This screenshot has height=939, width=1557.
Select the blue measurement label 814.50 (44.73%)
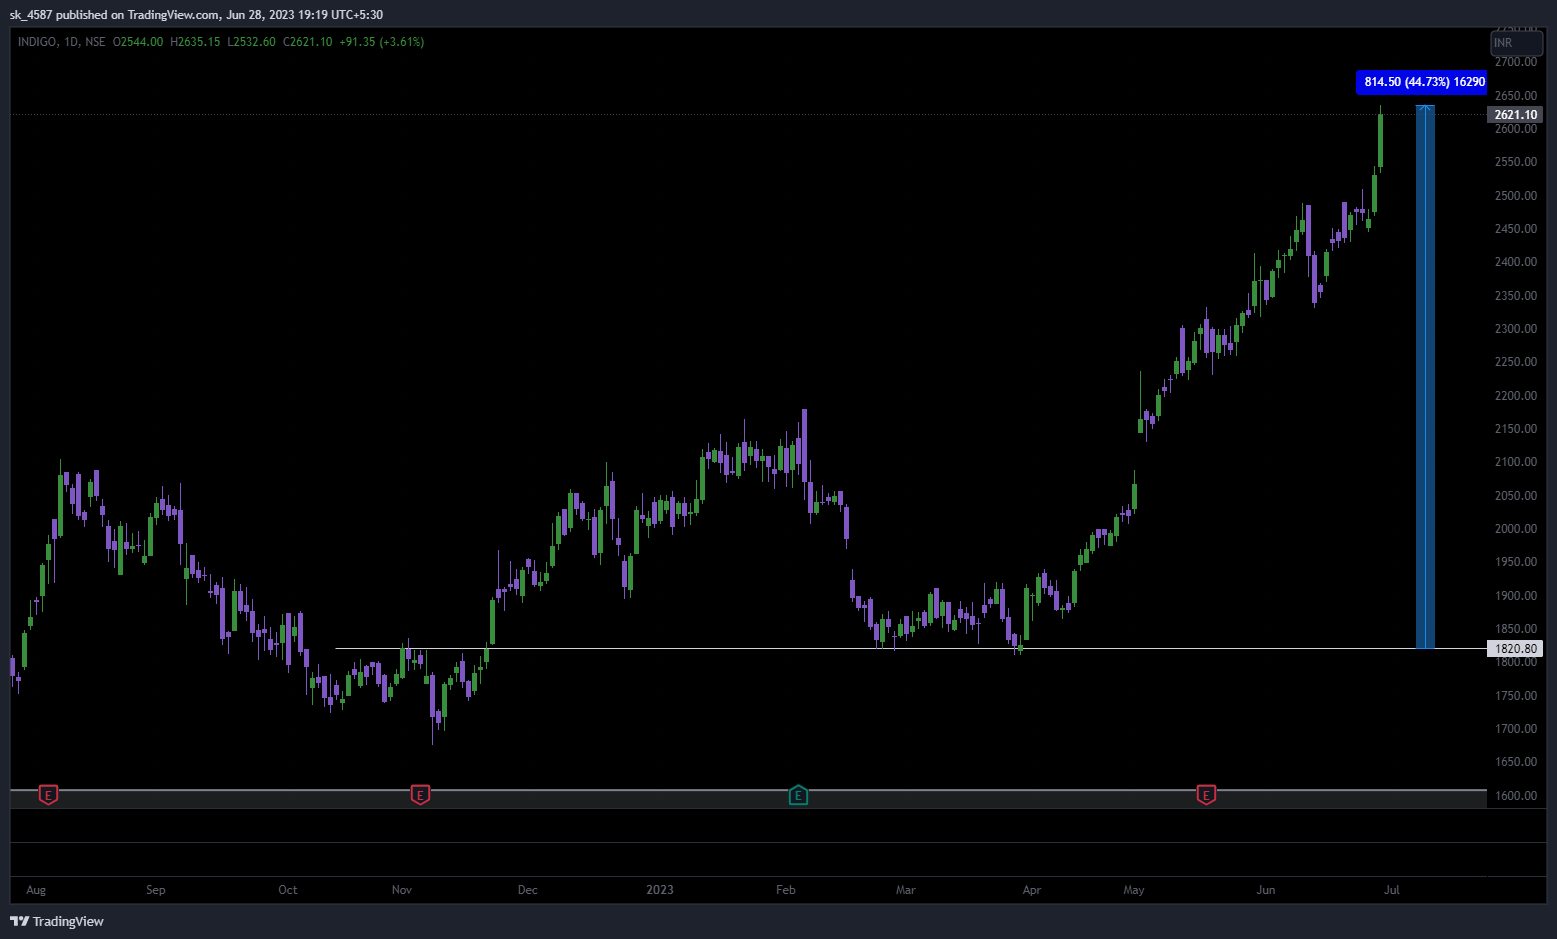click(1422, 82)
